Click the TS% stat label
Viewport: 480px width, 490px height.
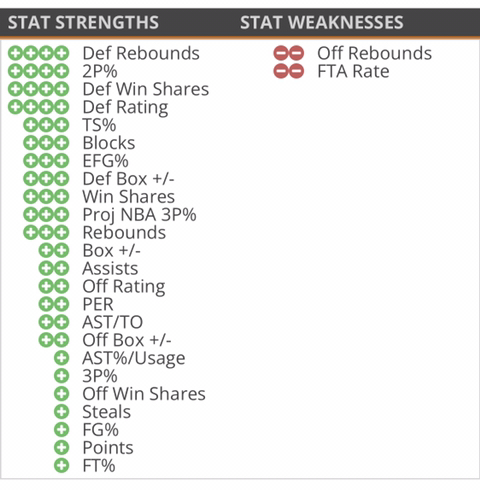click(99, 125)
